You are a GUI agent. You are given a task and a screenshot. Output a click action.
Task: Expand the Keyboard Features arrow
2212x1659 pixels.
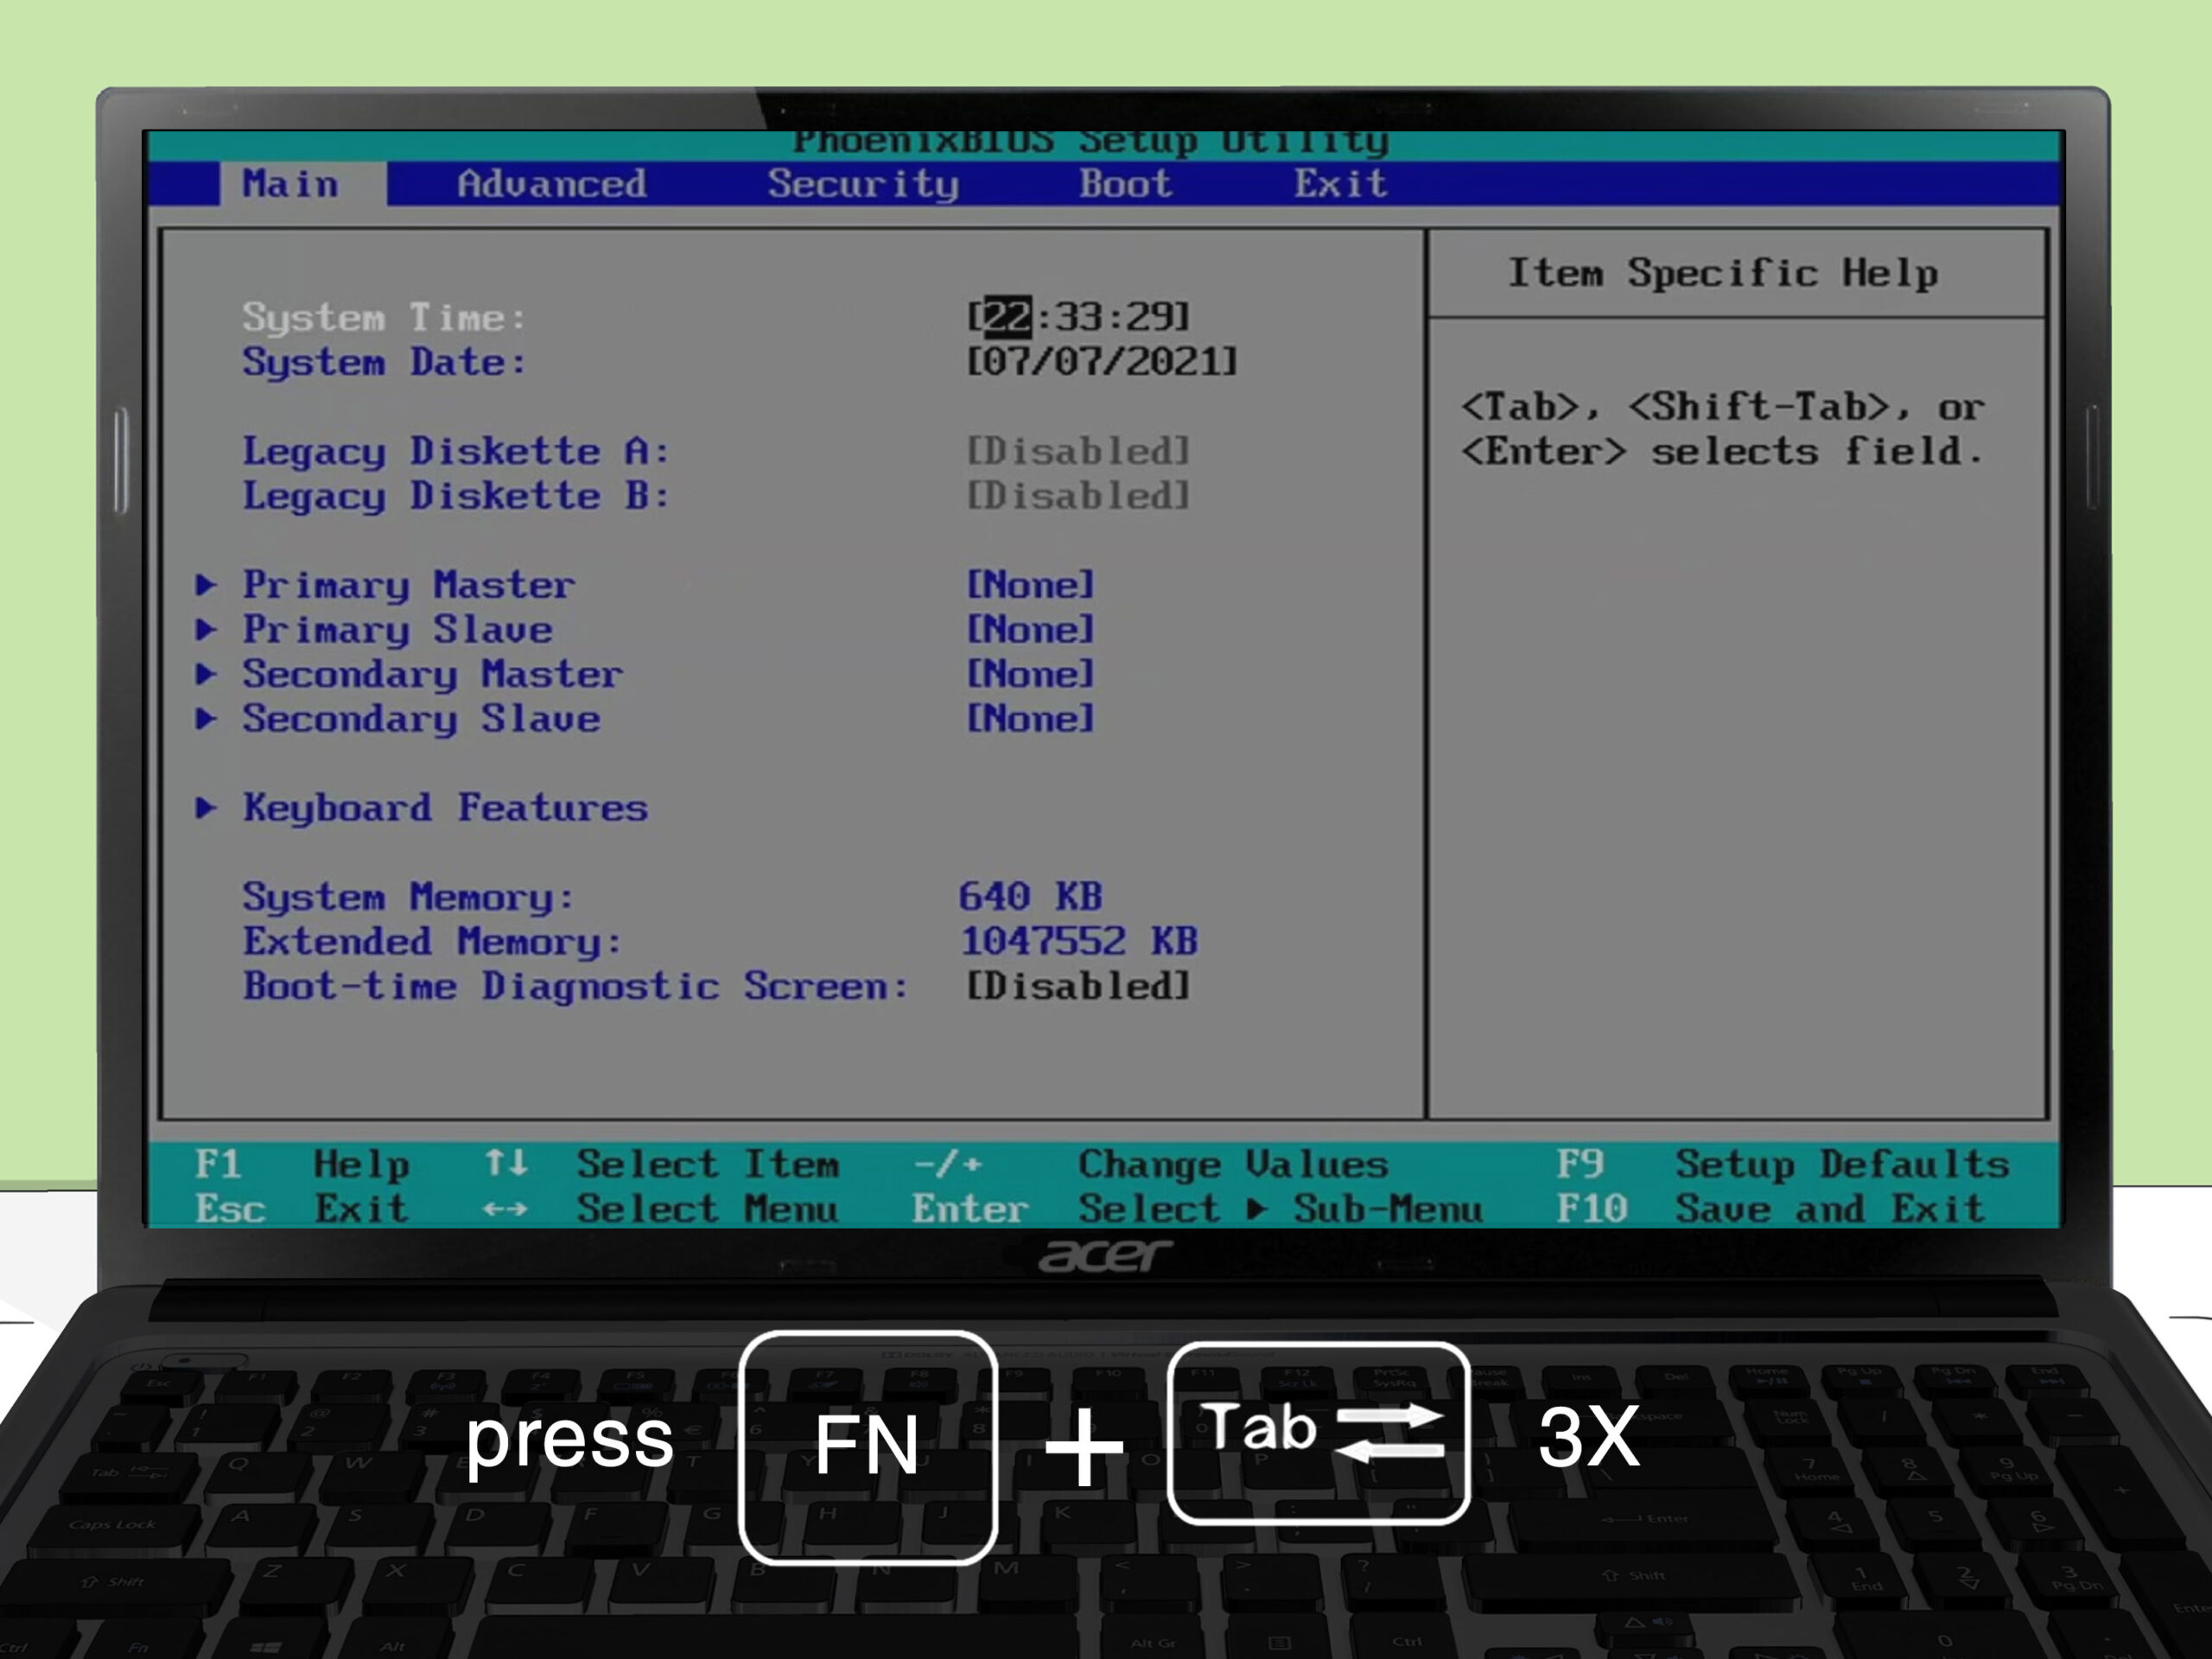point(206,807)
